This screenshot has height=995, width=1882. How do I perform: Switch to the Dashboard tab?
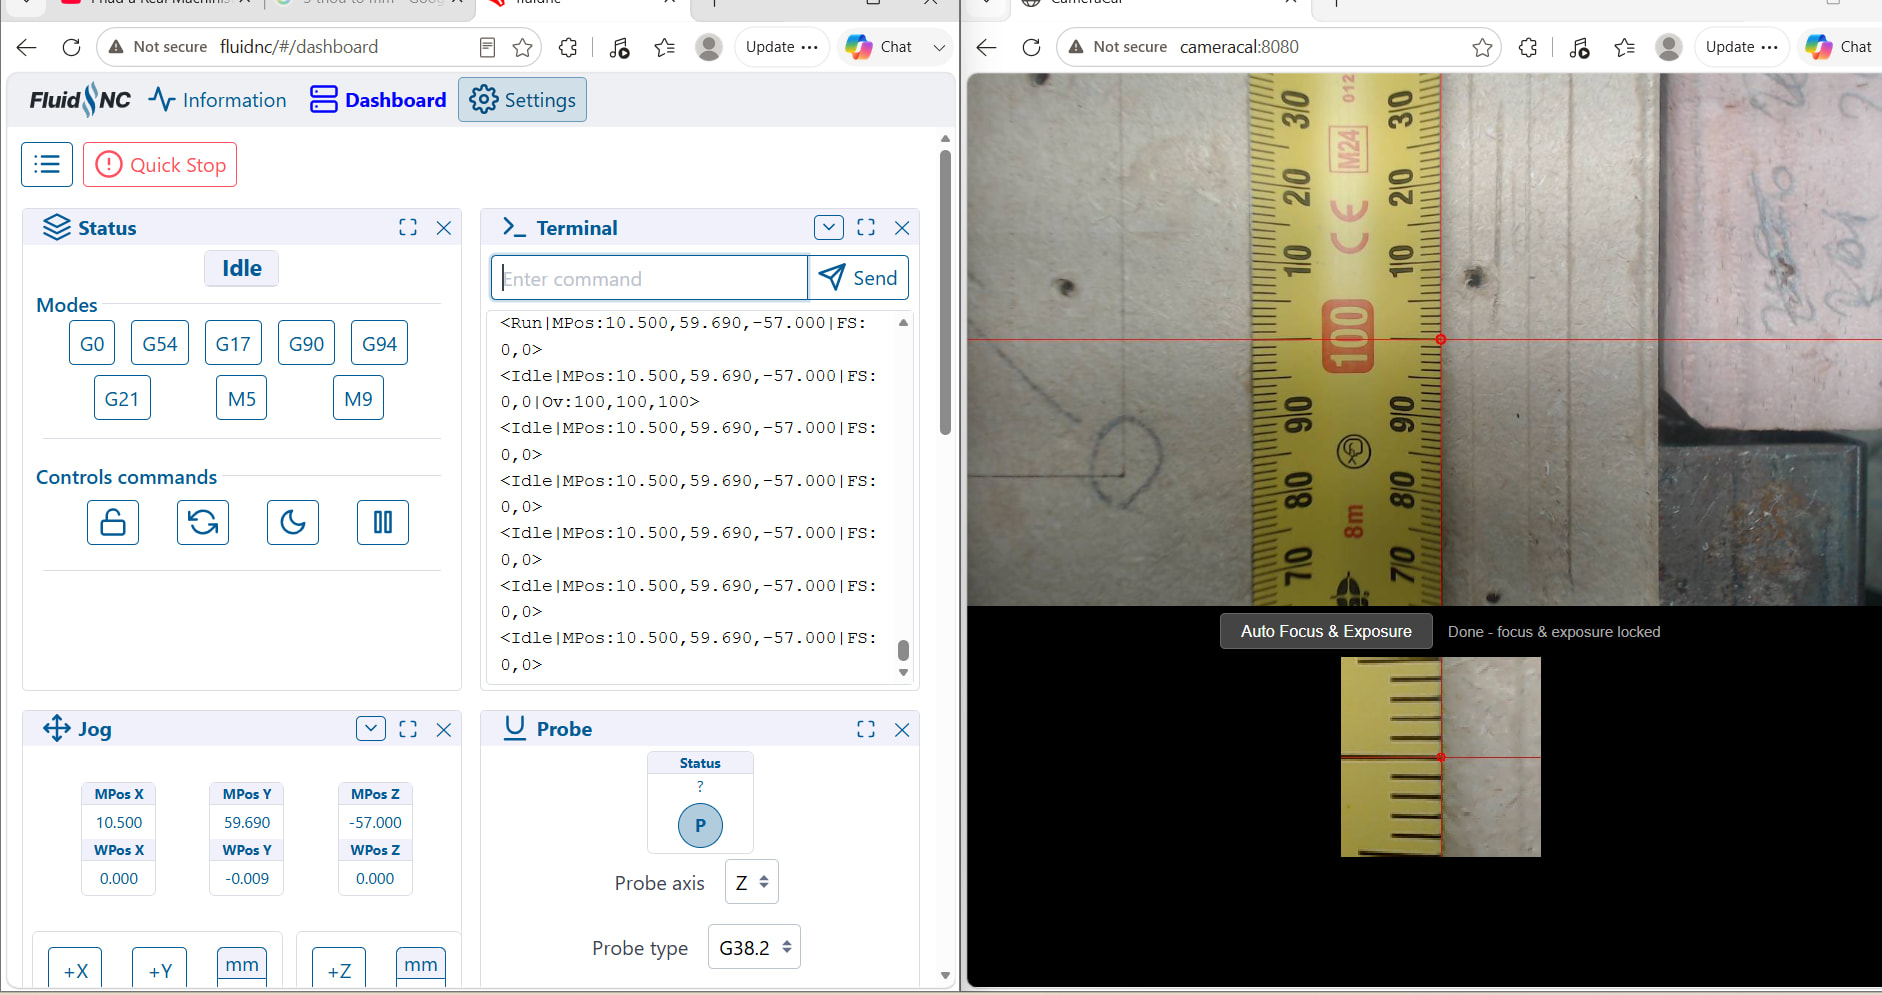[x=378, y=100]
